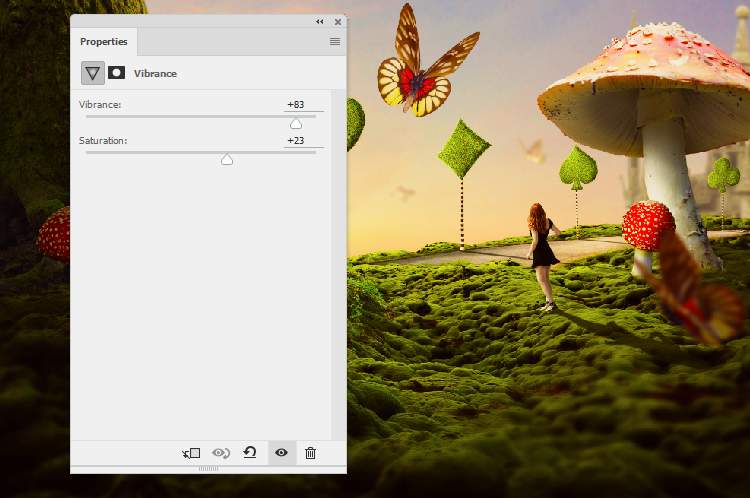
Task: Click the panel resize grip at bottom
Action: tap(208, 468)
